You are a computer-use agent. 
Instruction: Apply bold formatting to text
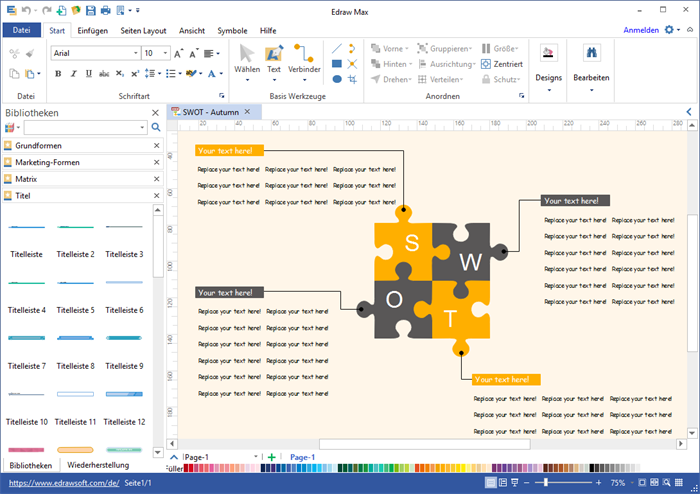click(x=58, y=73)
